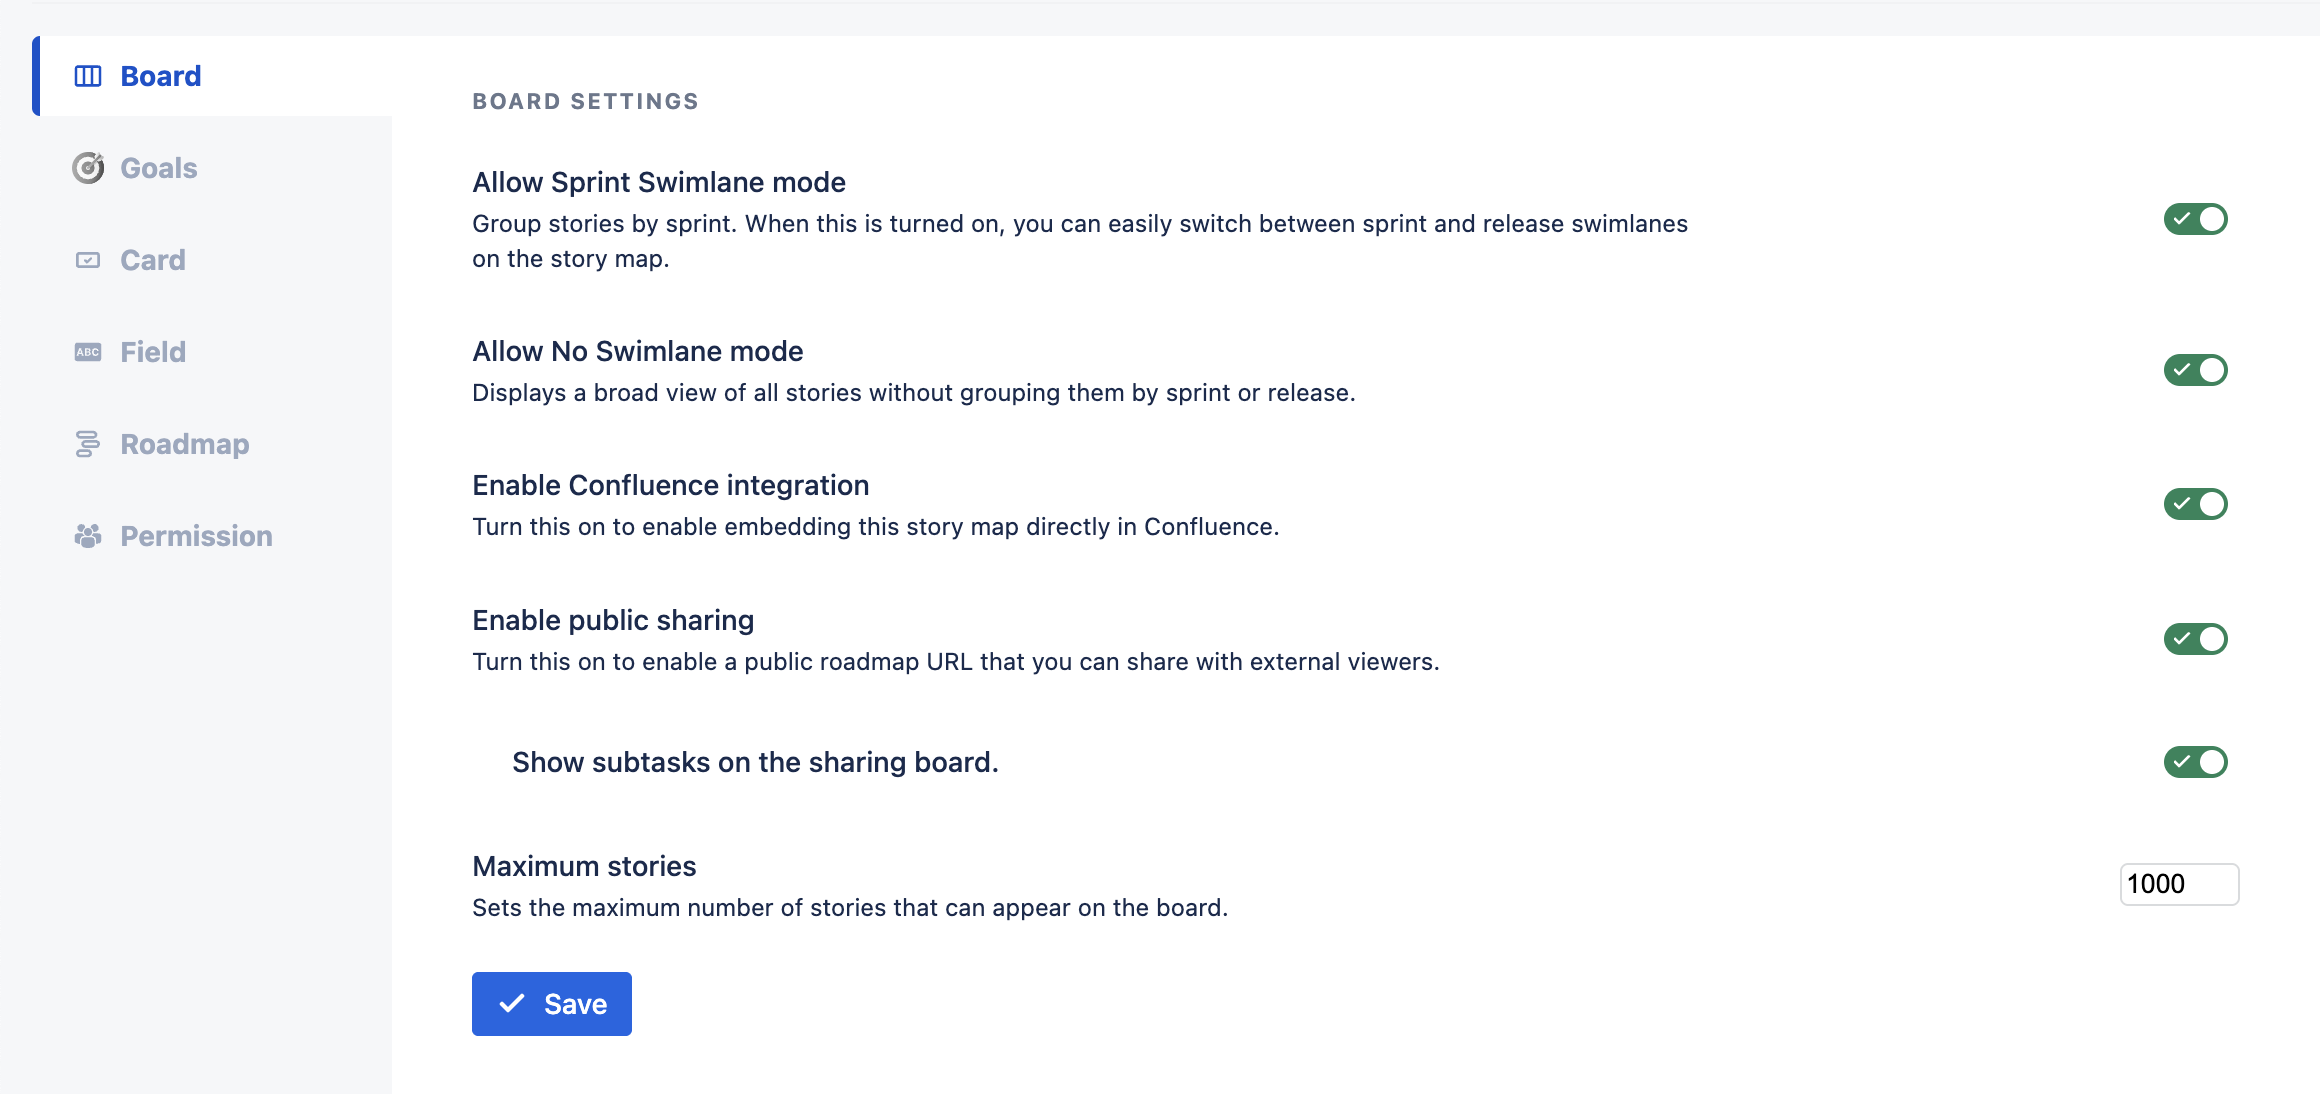Select the Permission settings tab

pyautogui.click(x=196, y=536)
